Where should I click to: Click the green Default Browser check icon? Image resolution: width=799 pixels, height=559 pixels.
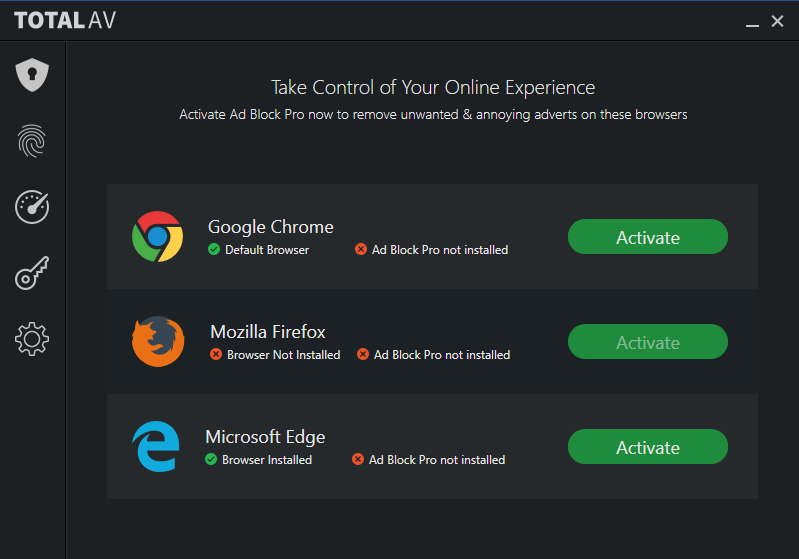214,249
